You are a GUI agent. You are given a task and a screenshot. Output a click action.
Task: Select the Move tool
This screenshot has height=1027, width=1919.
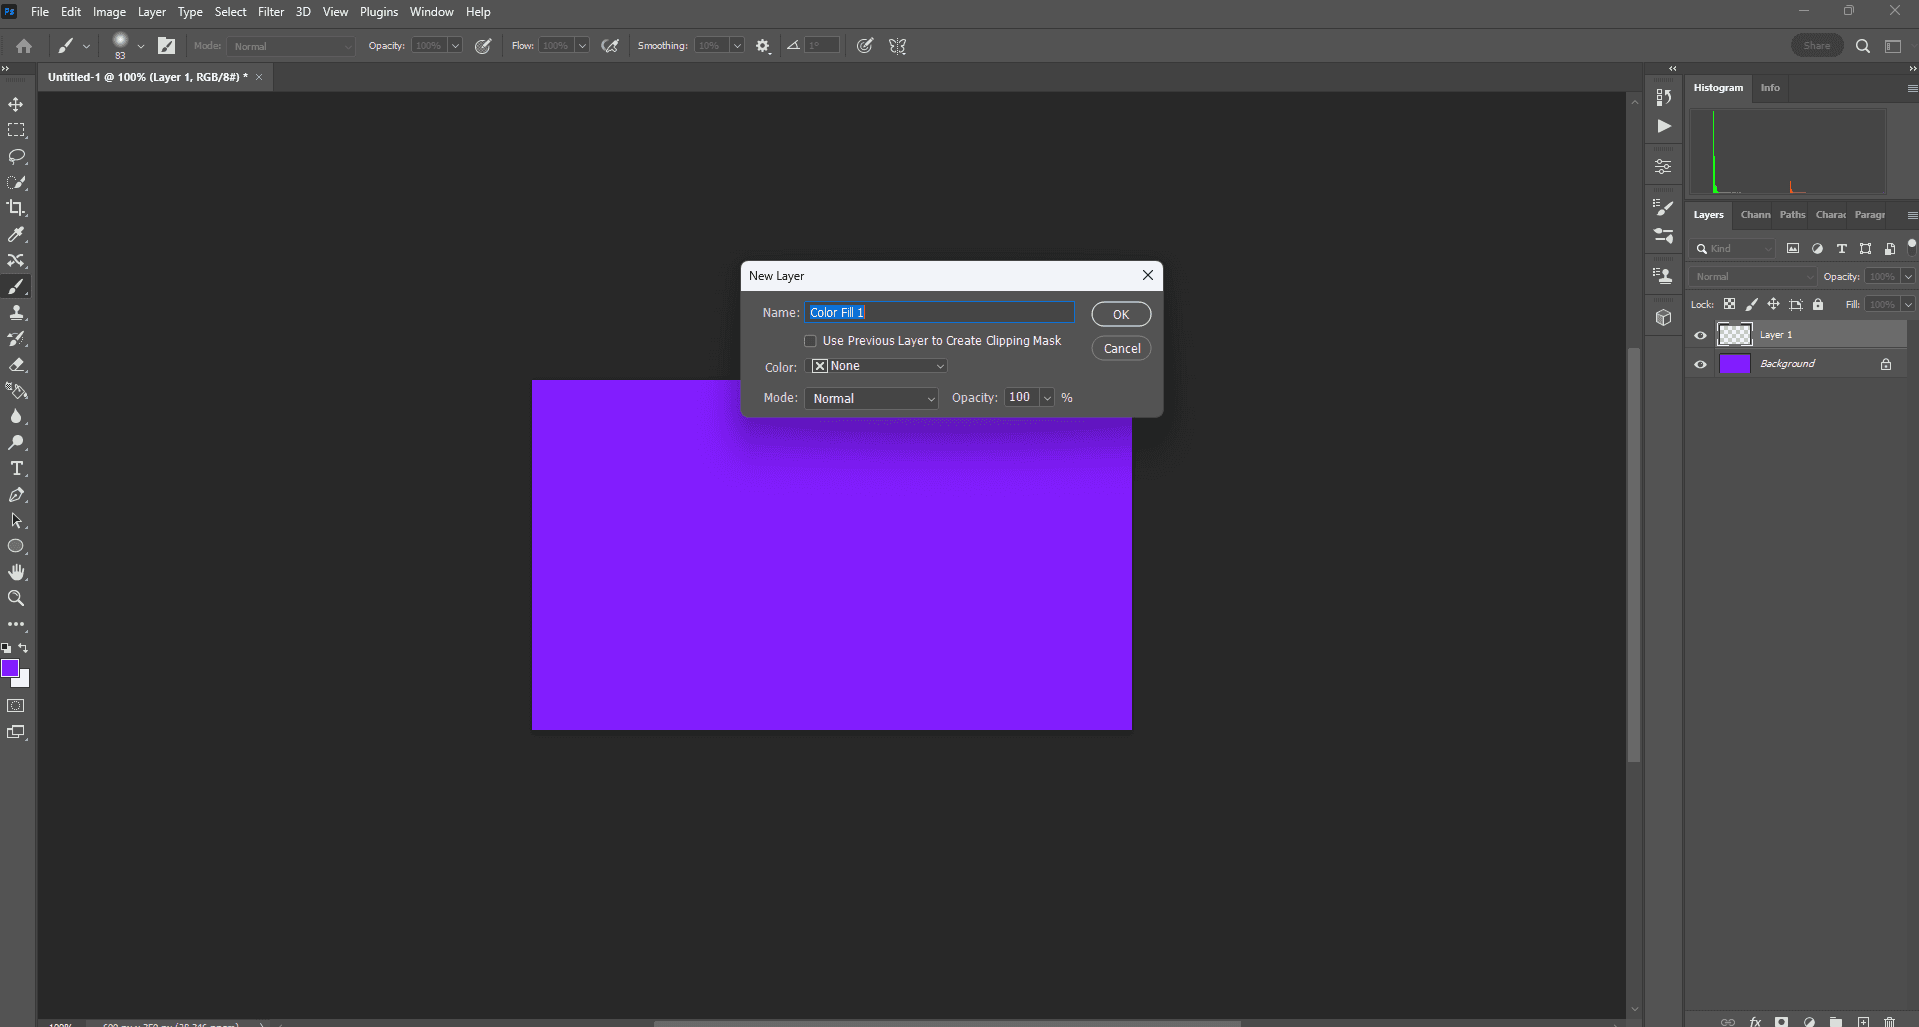pyautogui.click(x=16, y=105)
